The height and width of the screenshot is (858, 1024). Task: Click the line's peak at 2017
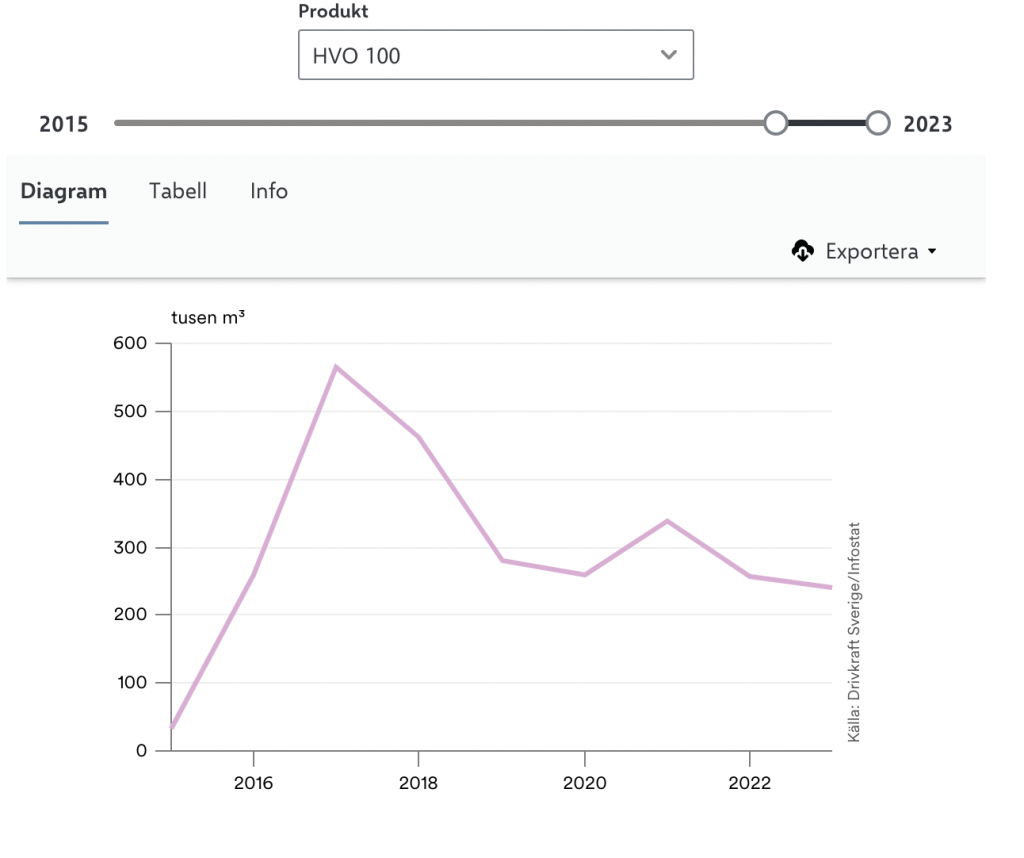pos(336,366)
